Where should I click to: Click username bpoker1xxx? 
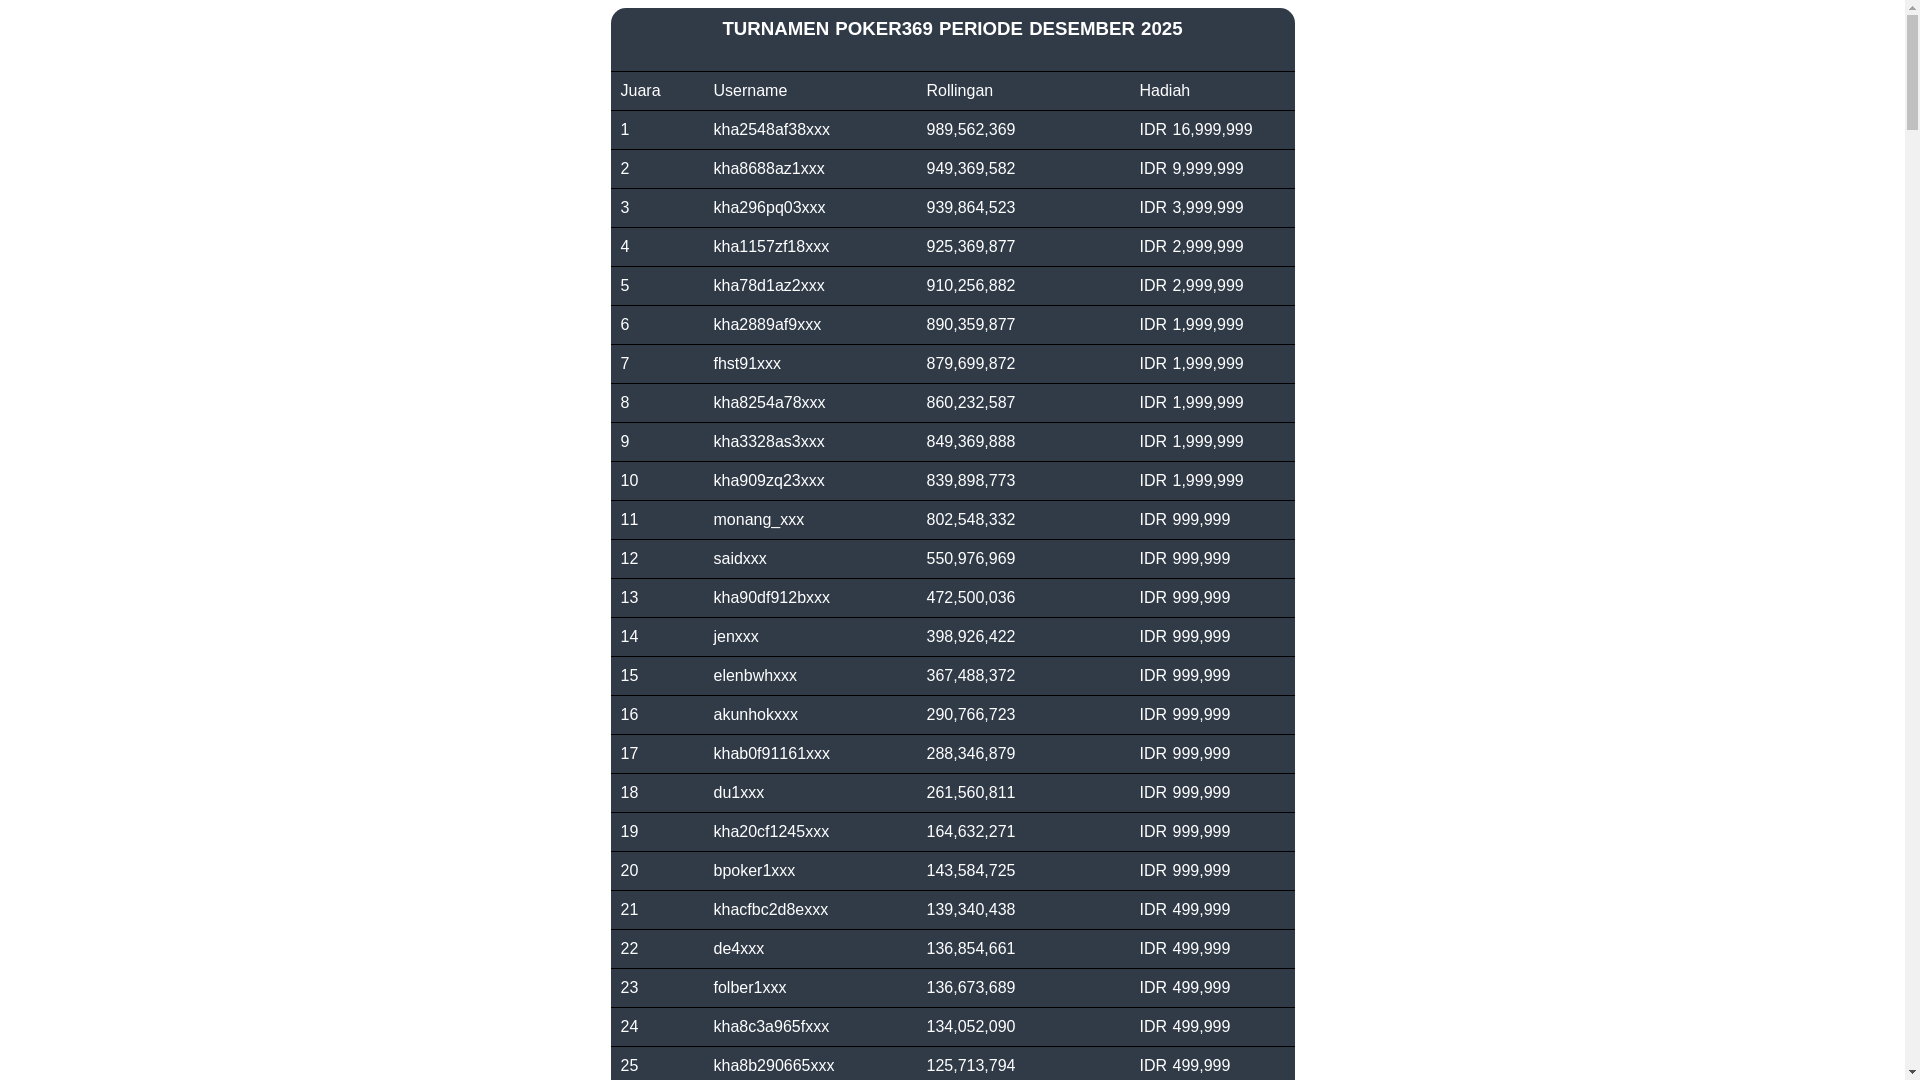(x=753, y=871)
